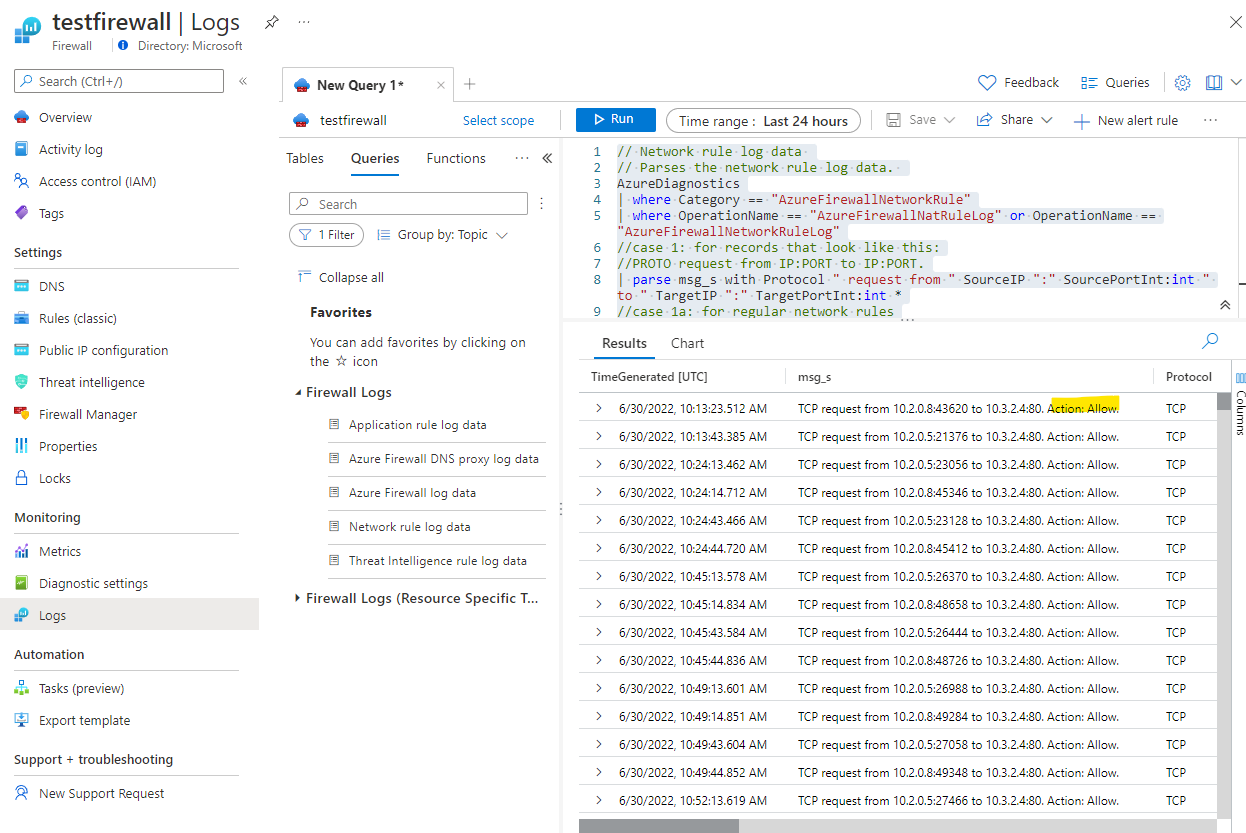This screenshot has height=833, width=1246.
Task: Run the query
Action: point(616,120)
